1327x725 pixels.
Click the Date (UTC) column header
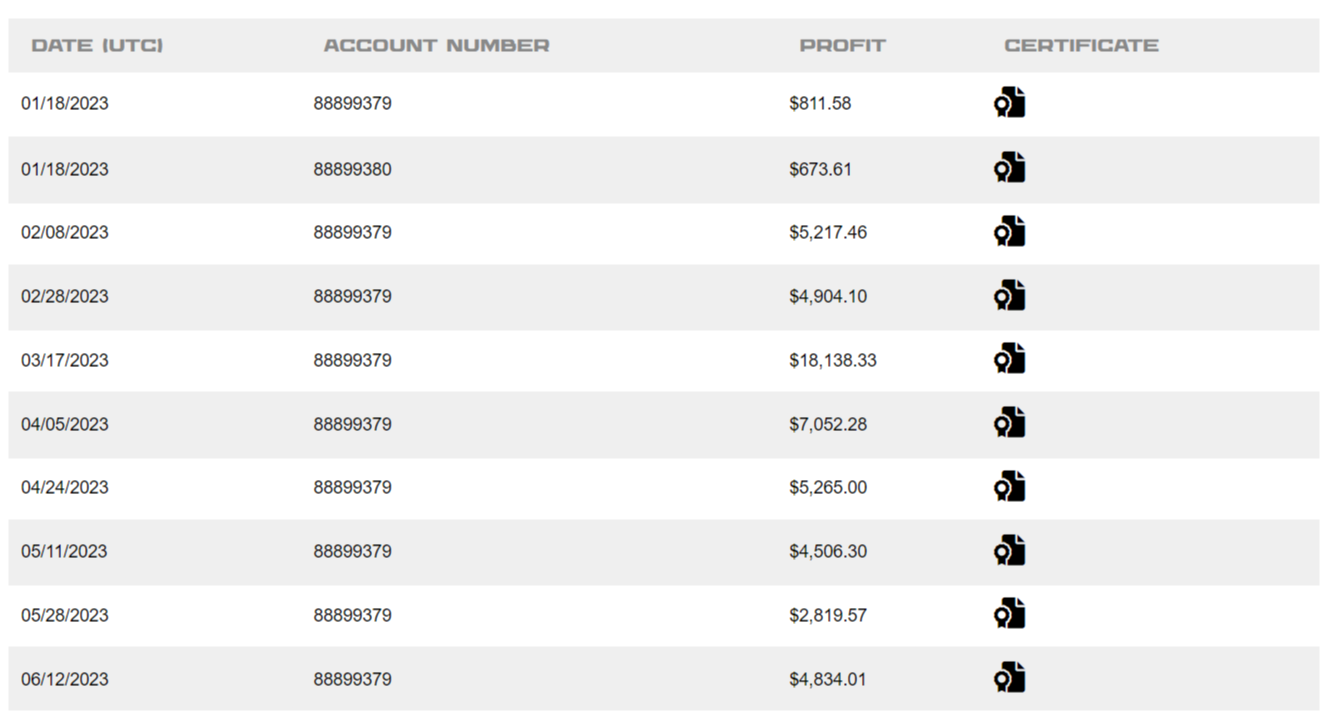(97, 45)
